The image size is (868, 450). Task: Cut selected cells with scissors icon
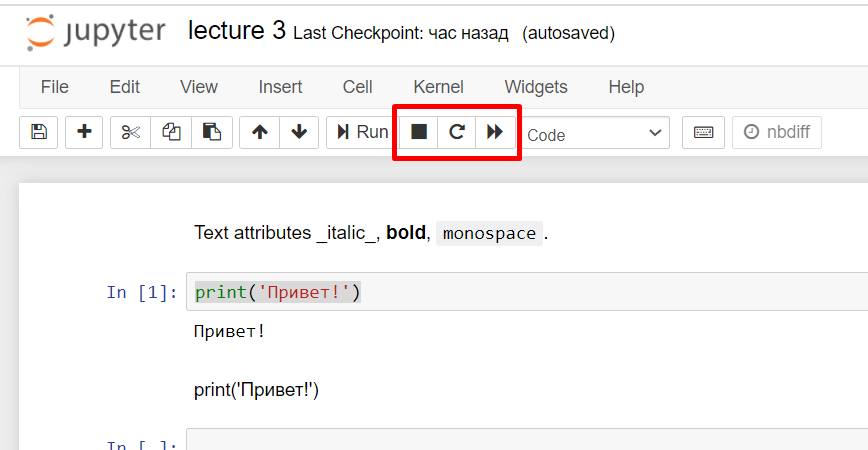[x=130, y=132]
